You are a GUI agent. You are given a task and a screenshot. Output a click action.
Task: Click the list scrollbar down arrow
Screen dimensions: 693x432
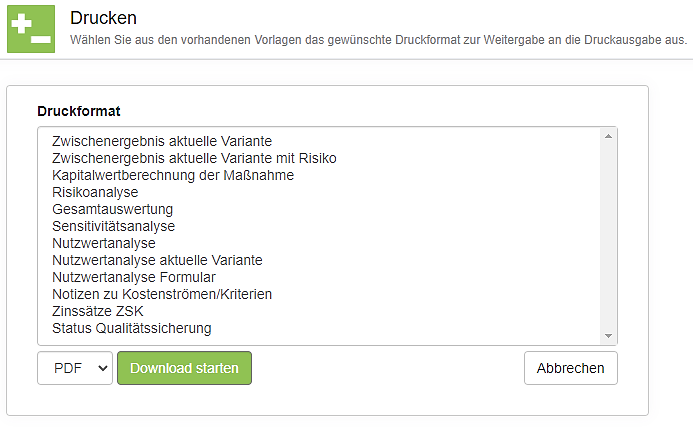pyautogui.click(x=607, y=336)
